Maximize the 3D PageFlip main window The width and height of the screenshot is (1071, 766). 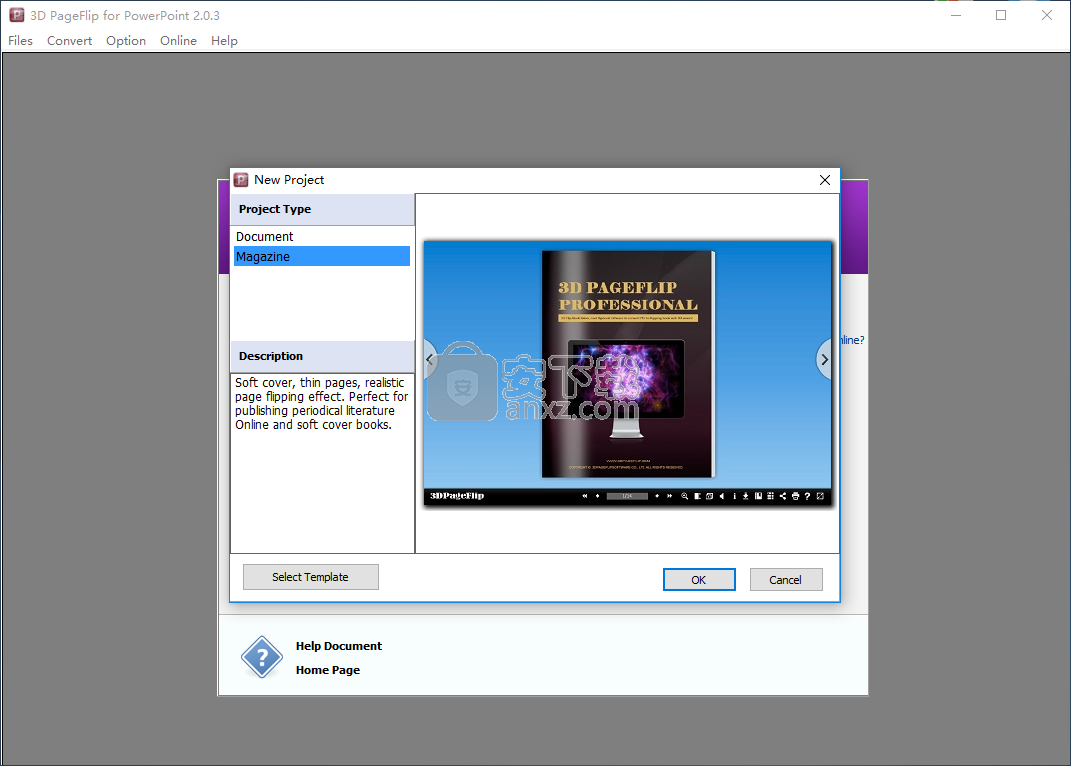(x=1001, y=15)
